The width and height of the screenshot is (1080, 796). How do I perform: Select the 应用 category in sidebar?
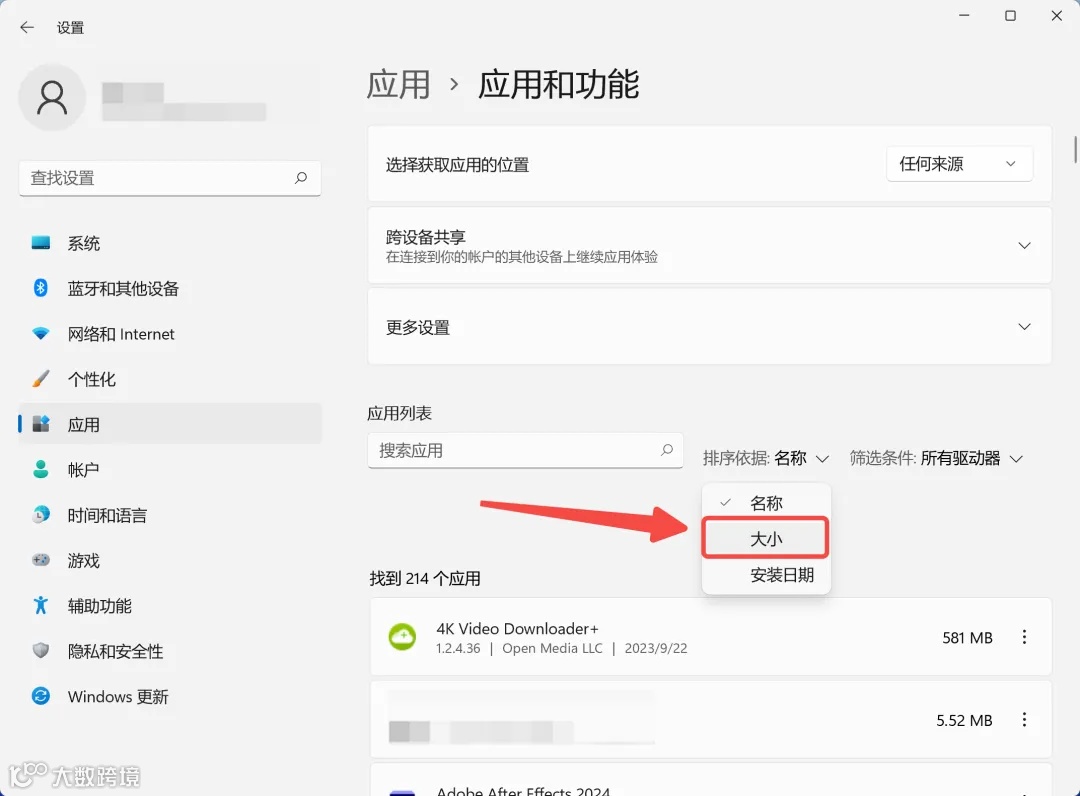[169, 424]
